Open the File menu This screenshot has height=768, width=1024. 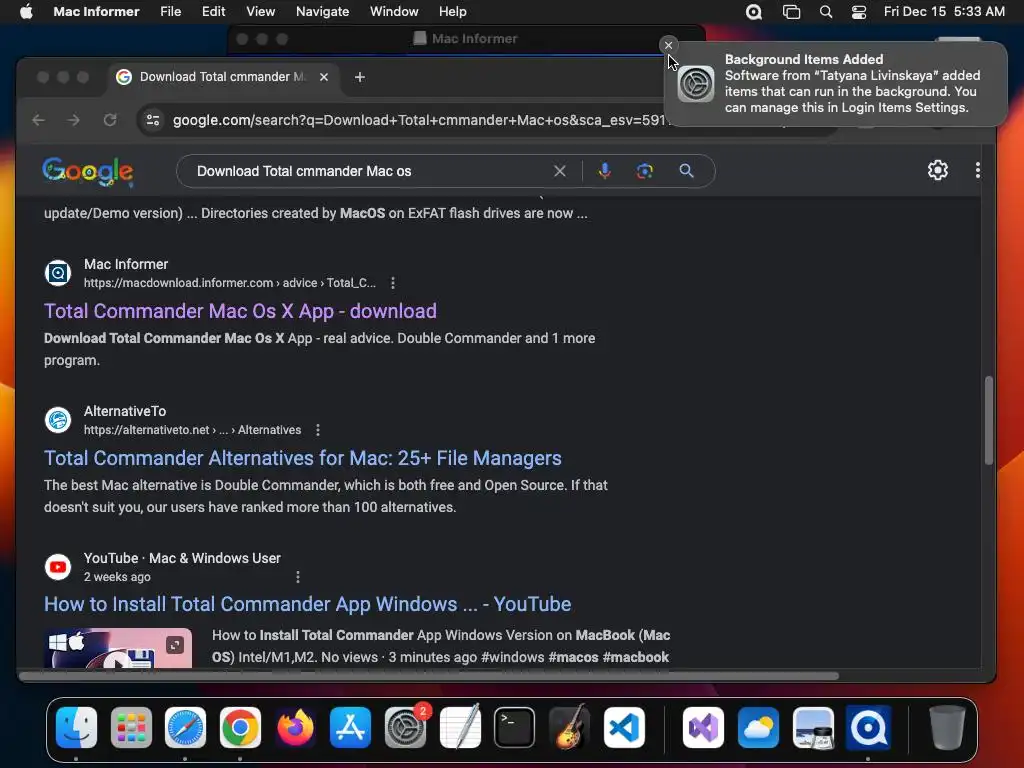click(170, 12)
